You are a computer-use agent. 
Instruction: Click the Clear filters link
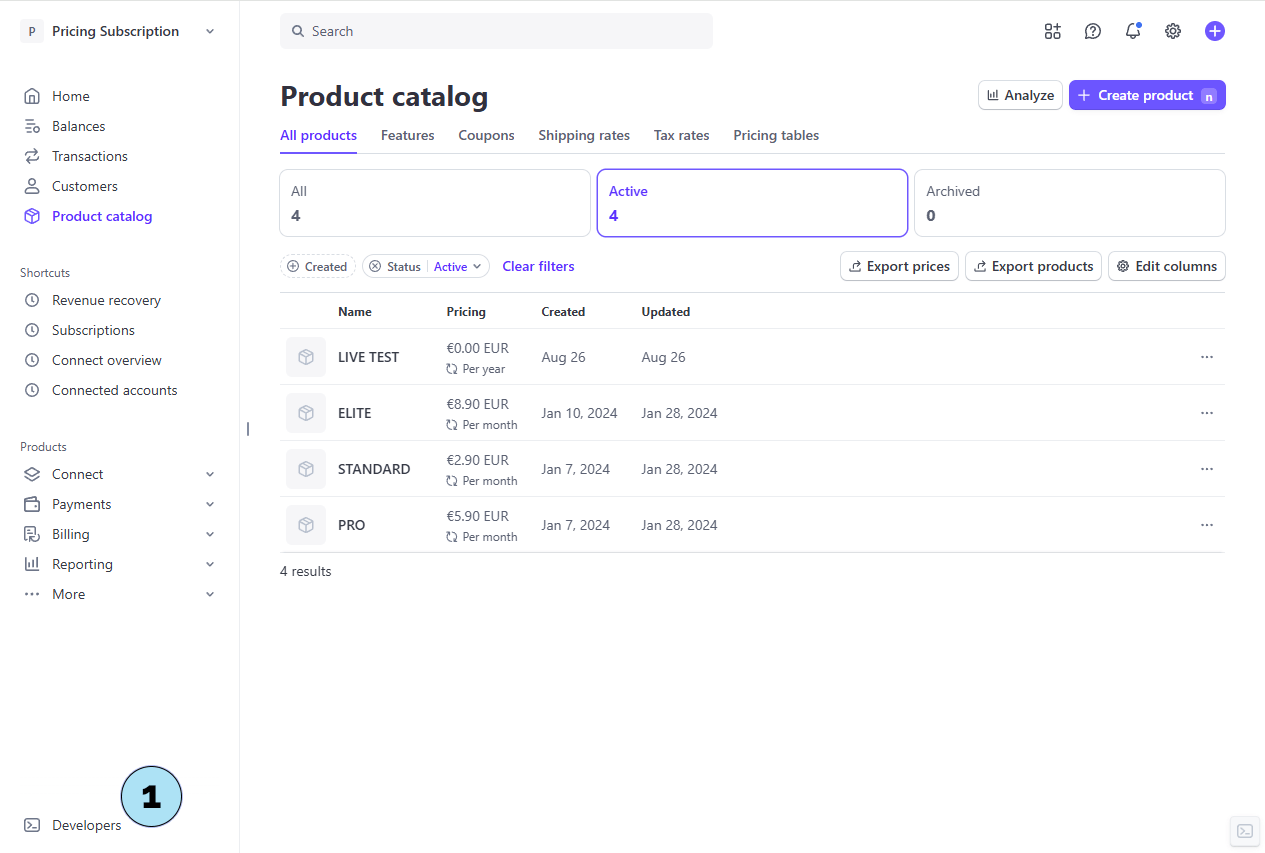click(538, 266)
